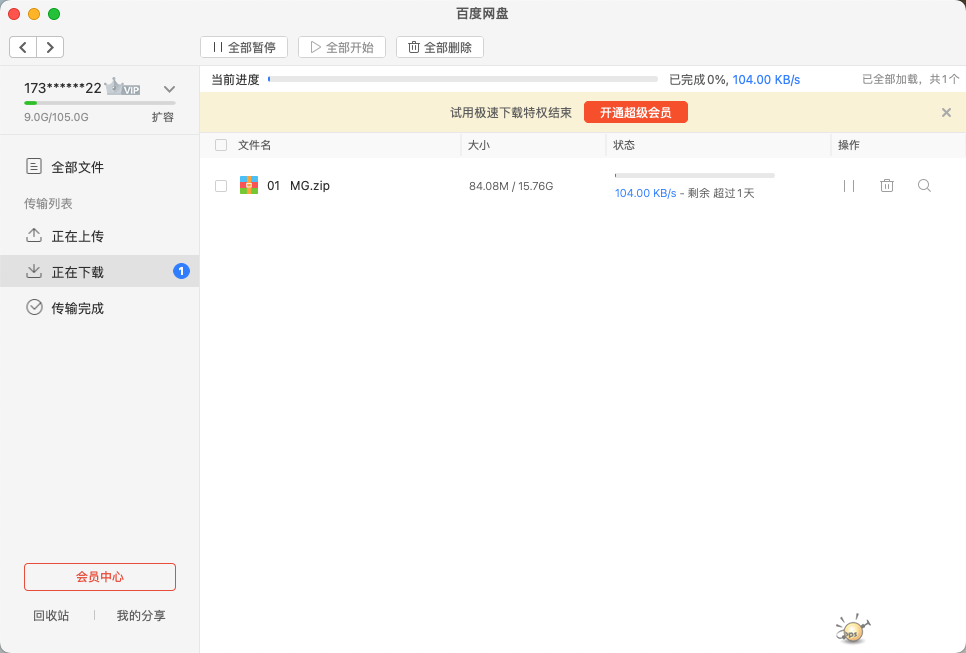Click the 操作 column header

[848, 145]
